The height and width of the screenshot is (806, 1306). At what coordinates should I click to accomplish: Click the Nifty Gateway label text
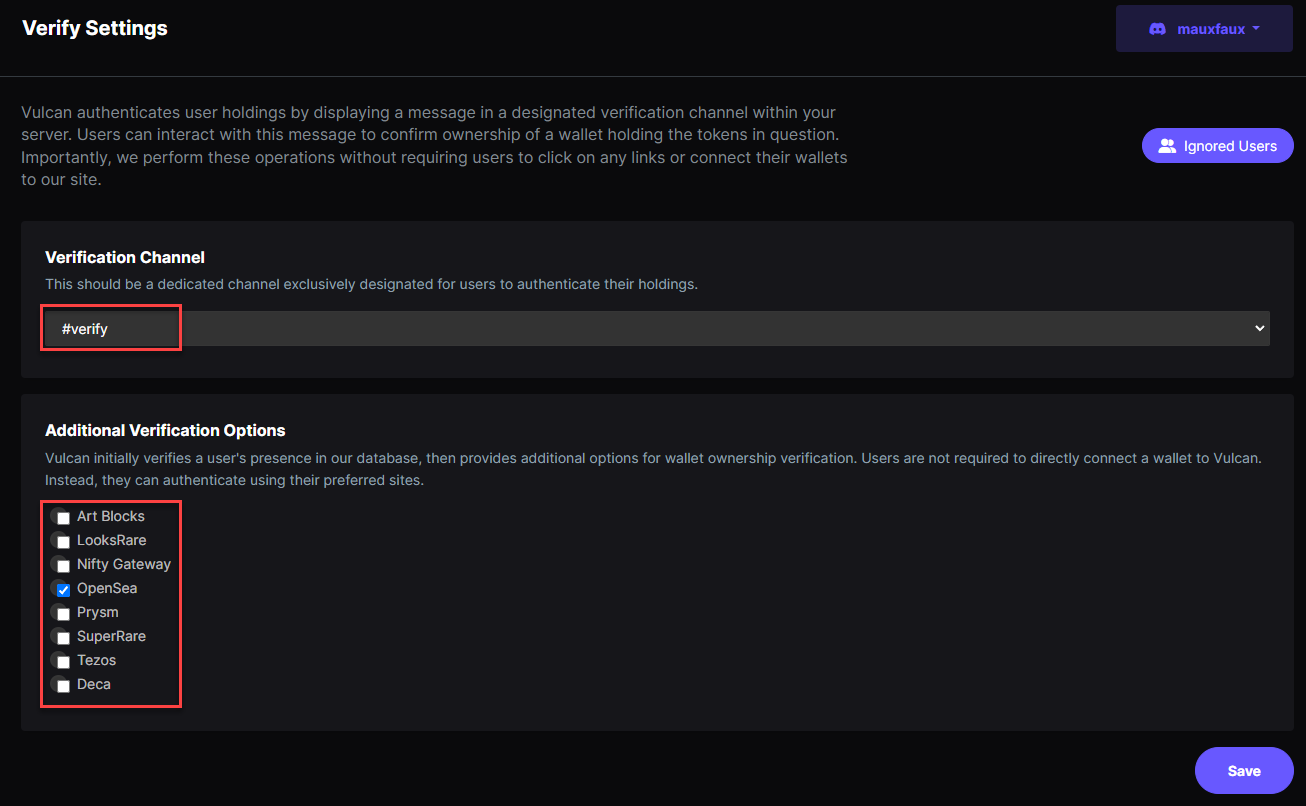[x=124, y=564]
